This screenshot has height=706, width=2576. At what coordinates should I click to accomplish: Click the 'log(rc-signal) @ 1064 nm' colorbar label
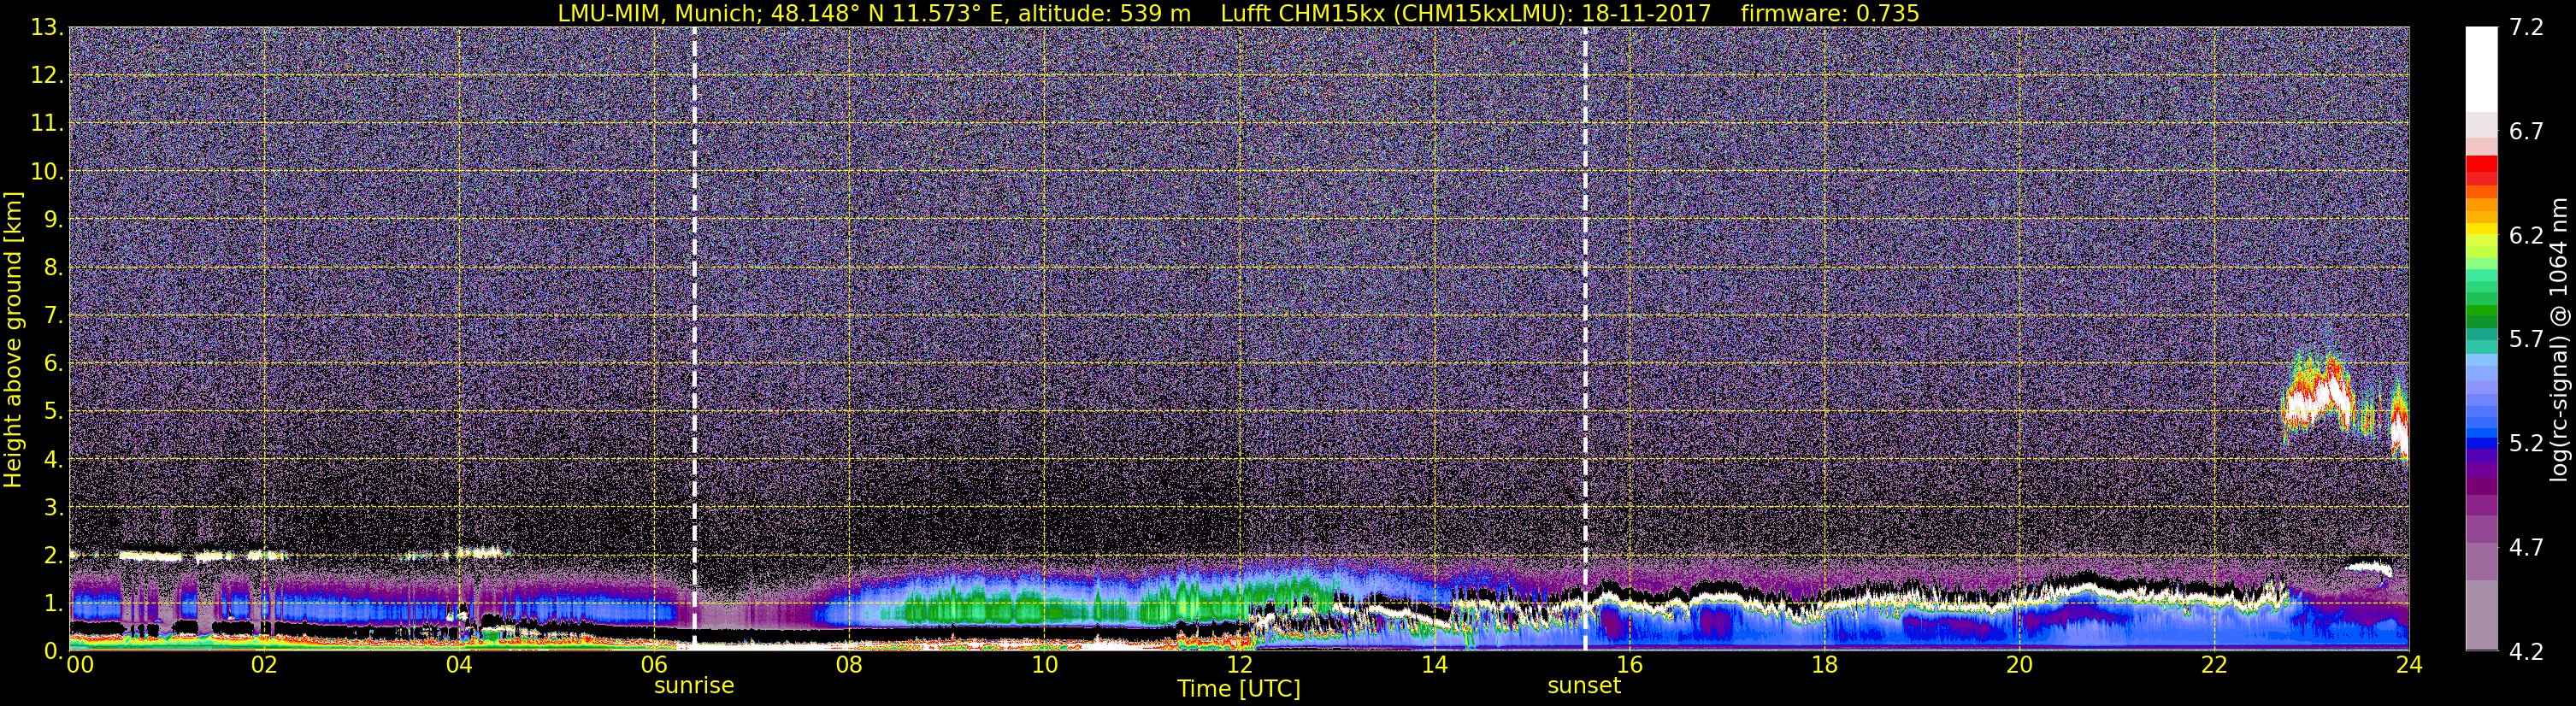tap(2560, 339)
